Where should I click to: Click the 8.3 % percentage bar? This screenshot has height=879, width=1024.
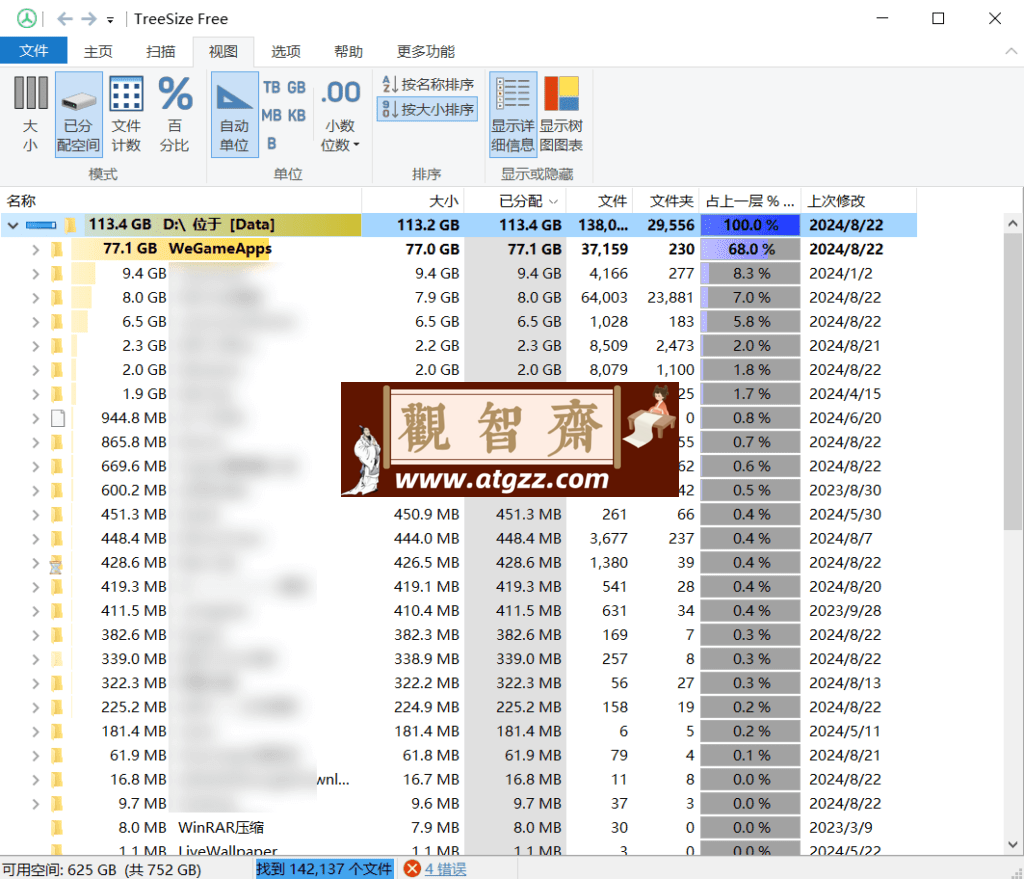tap(750, 274)
